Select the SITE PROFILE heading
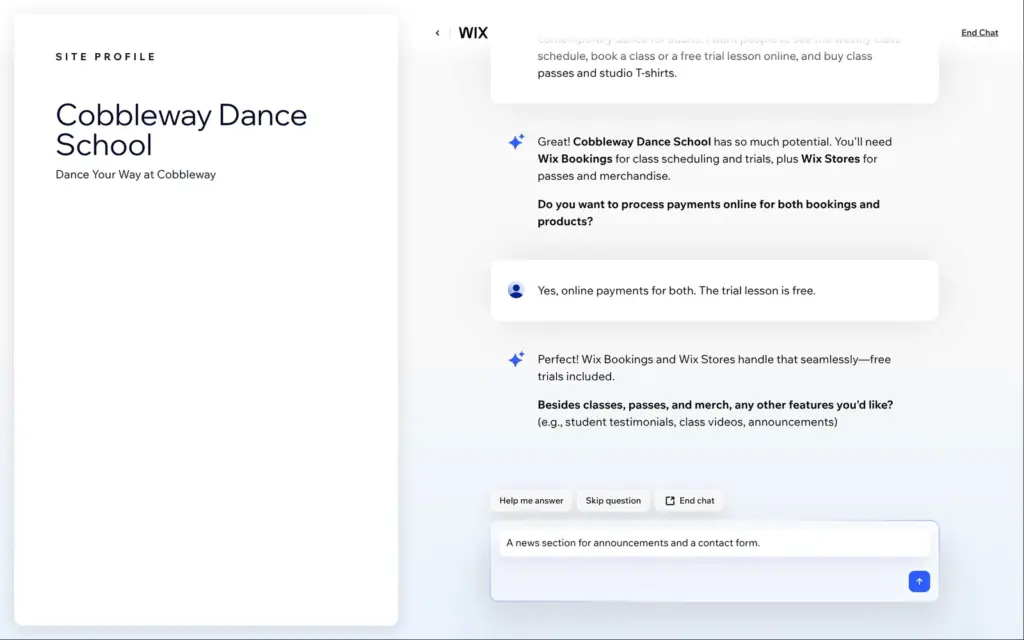The width and height of the screenshot is (1024, 640). coord(106,57)
